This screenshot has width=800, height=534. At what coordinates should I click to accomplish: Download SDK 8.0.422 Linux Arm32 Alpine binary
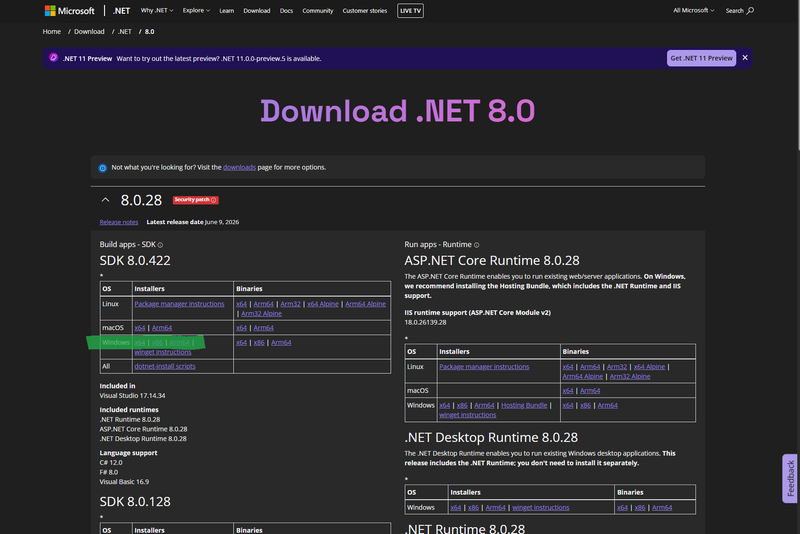coord(261,314)
